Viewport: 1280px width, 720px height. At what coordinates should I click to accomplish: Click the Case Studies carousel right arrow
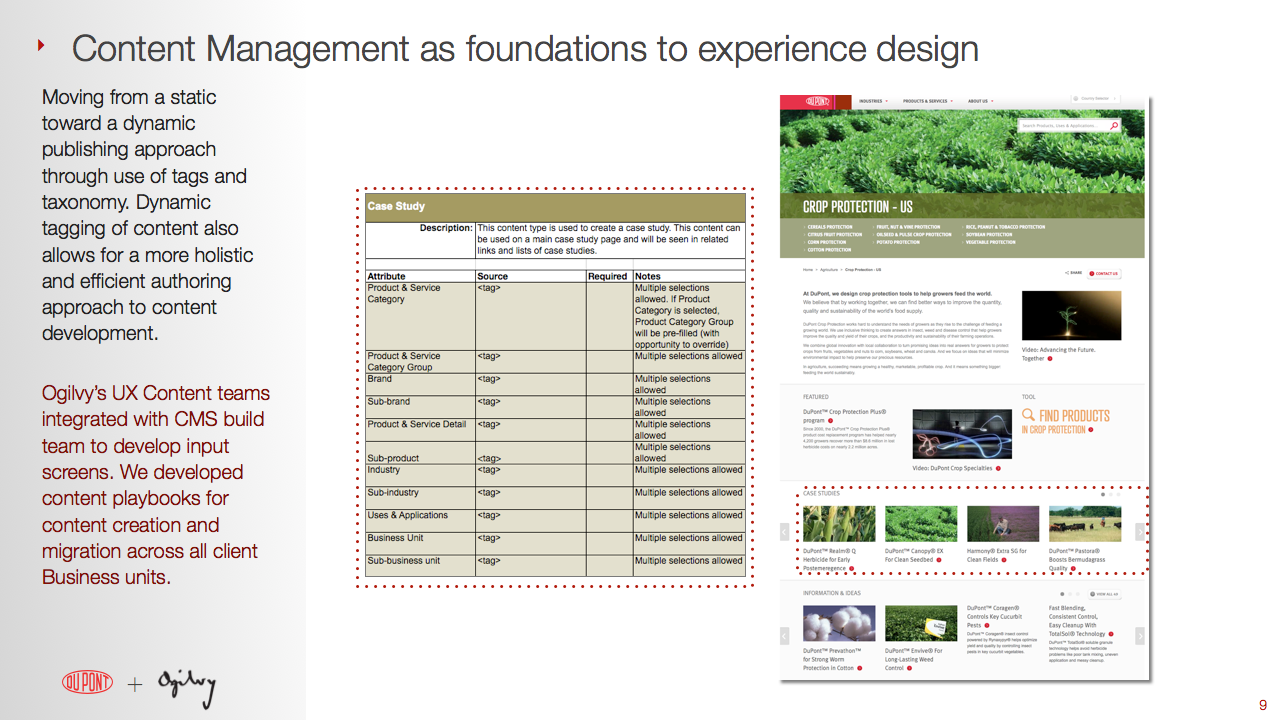pos(1140,532)
